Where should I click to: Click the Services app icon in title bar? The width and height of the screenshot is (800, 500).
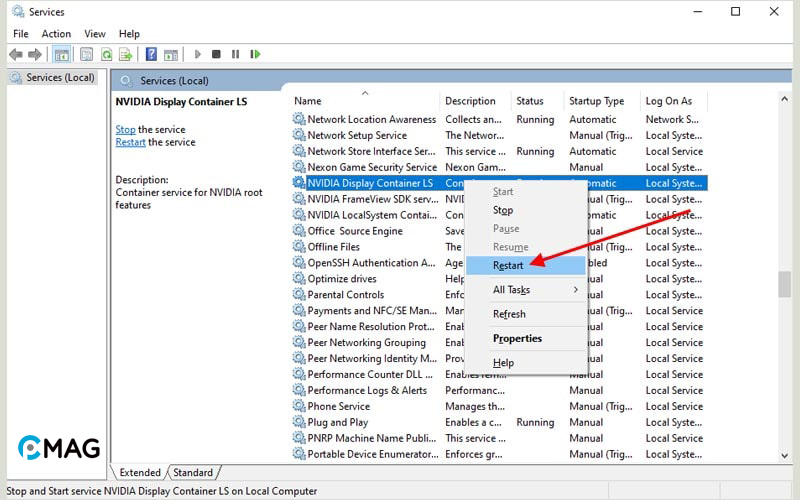point(18,11)
